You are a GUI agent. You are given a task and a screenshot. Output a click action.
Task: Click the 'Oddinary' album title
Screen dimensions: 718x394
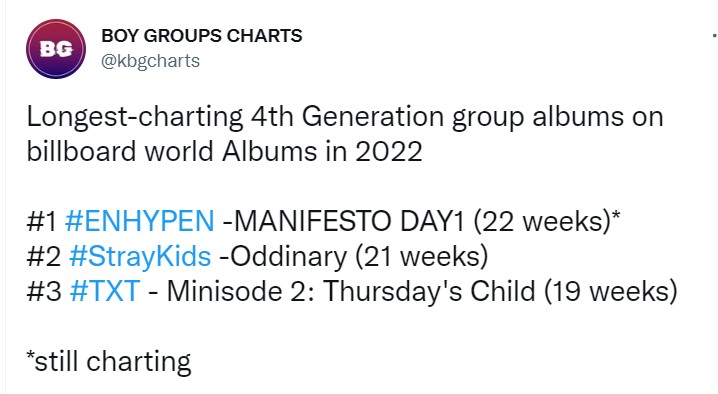pos(288,257)
